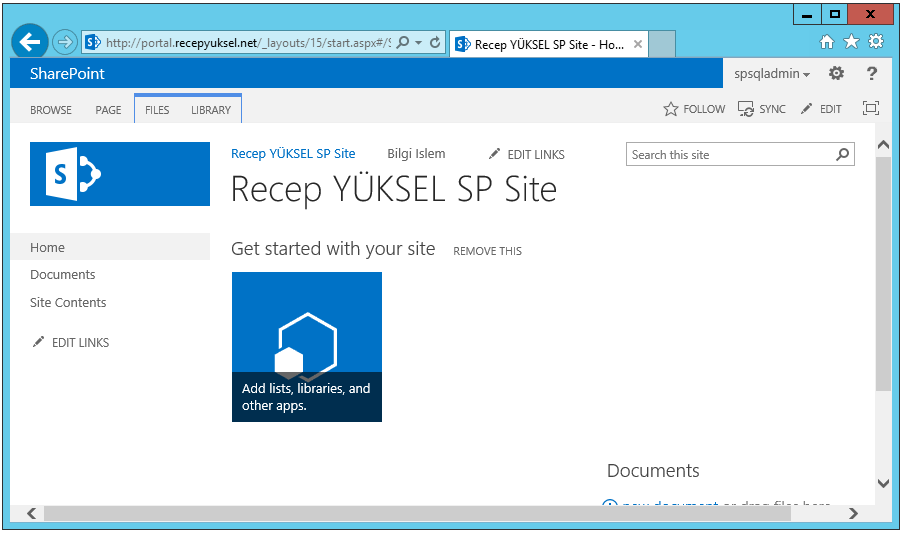
Task: Open Documents in the left navigation
Action: click(x=63, y=275)
